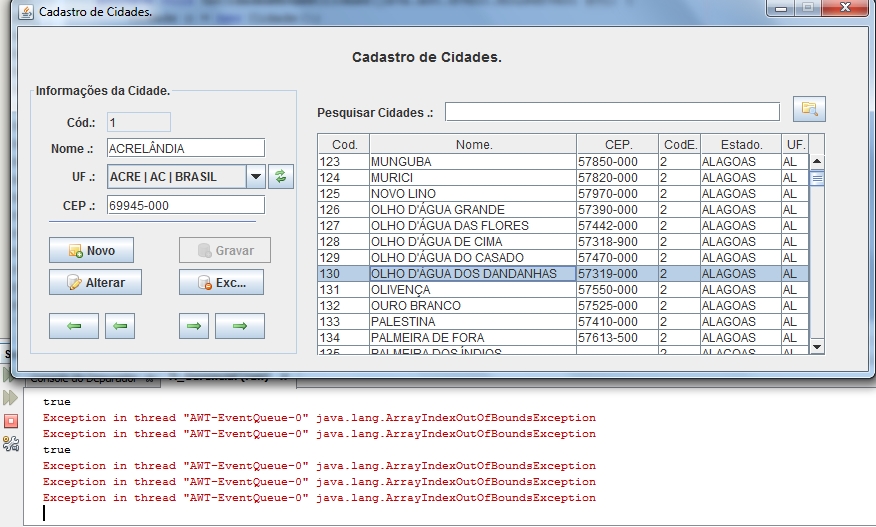Click the refresh icon beside the UF combo box
This screenshot has width=876, height=527.
click(281, 177)
